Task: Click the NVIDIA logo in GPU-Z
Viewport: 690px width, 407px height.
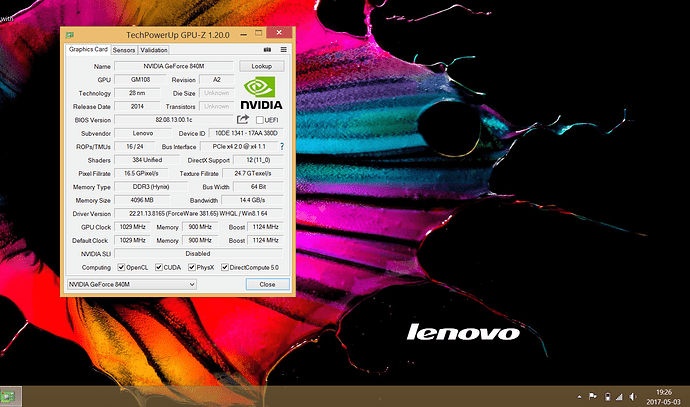Action: coord(261,92)
